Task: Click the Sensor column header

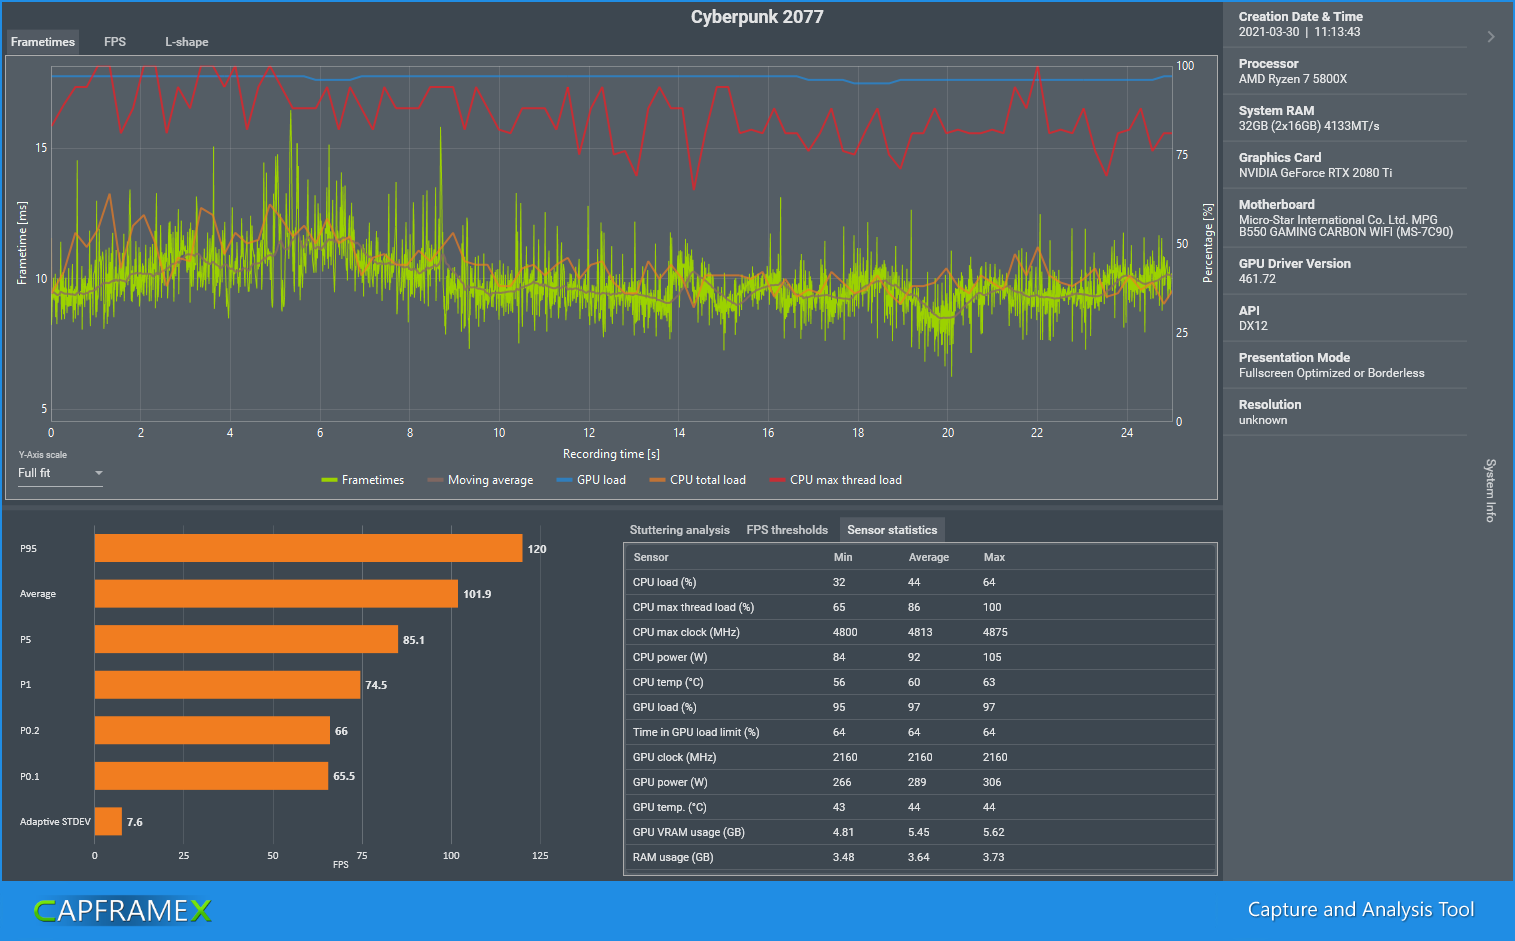Action: point(651,557)
